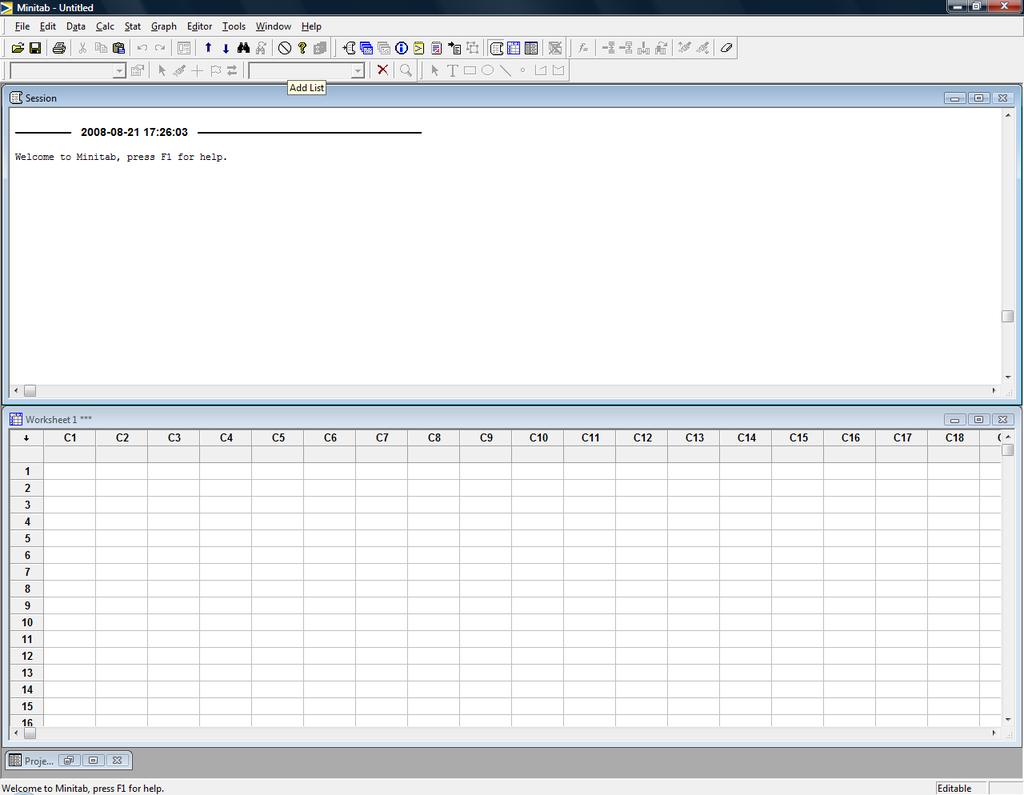This screenshot has height=795, width=1024.
Task: Open the Window menu
Action: [x=273, y=26]
